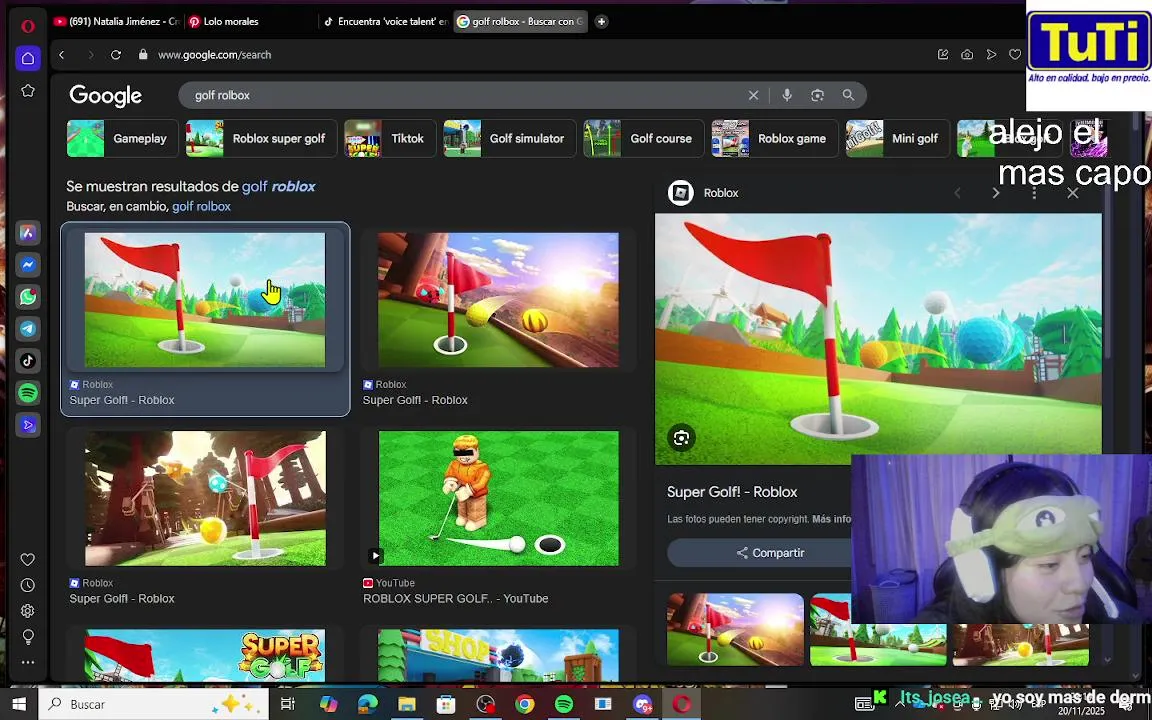Add page to bookmarks heart in address bar

[x=1015, y=54]
